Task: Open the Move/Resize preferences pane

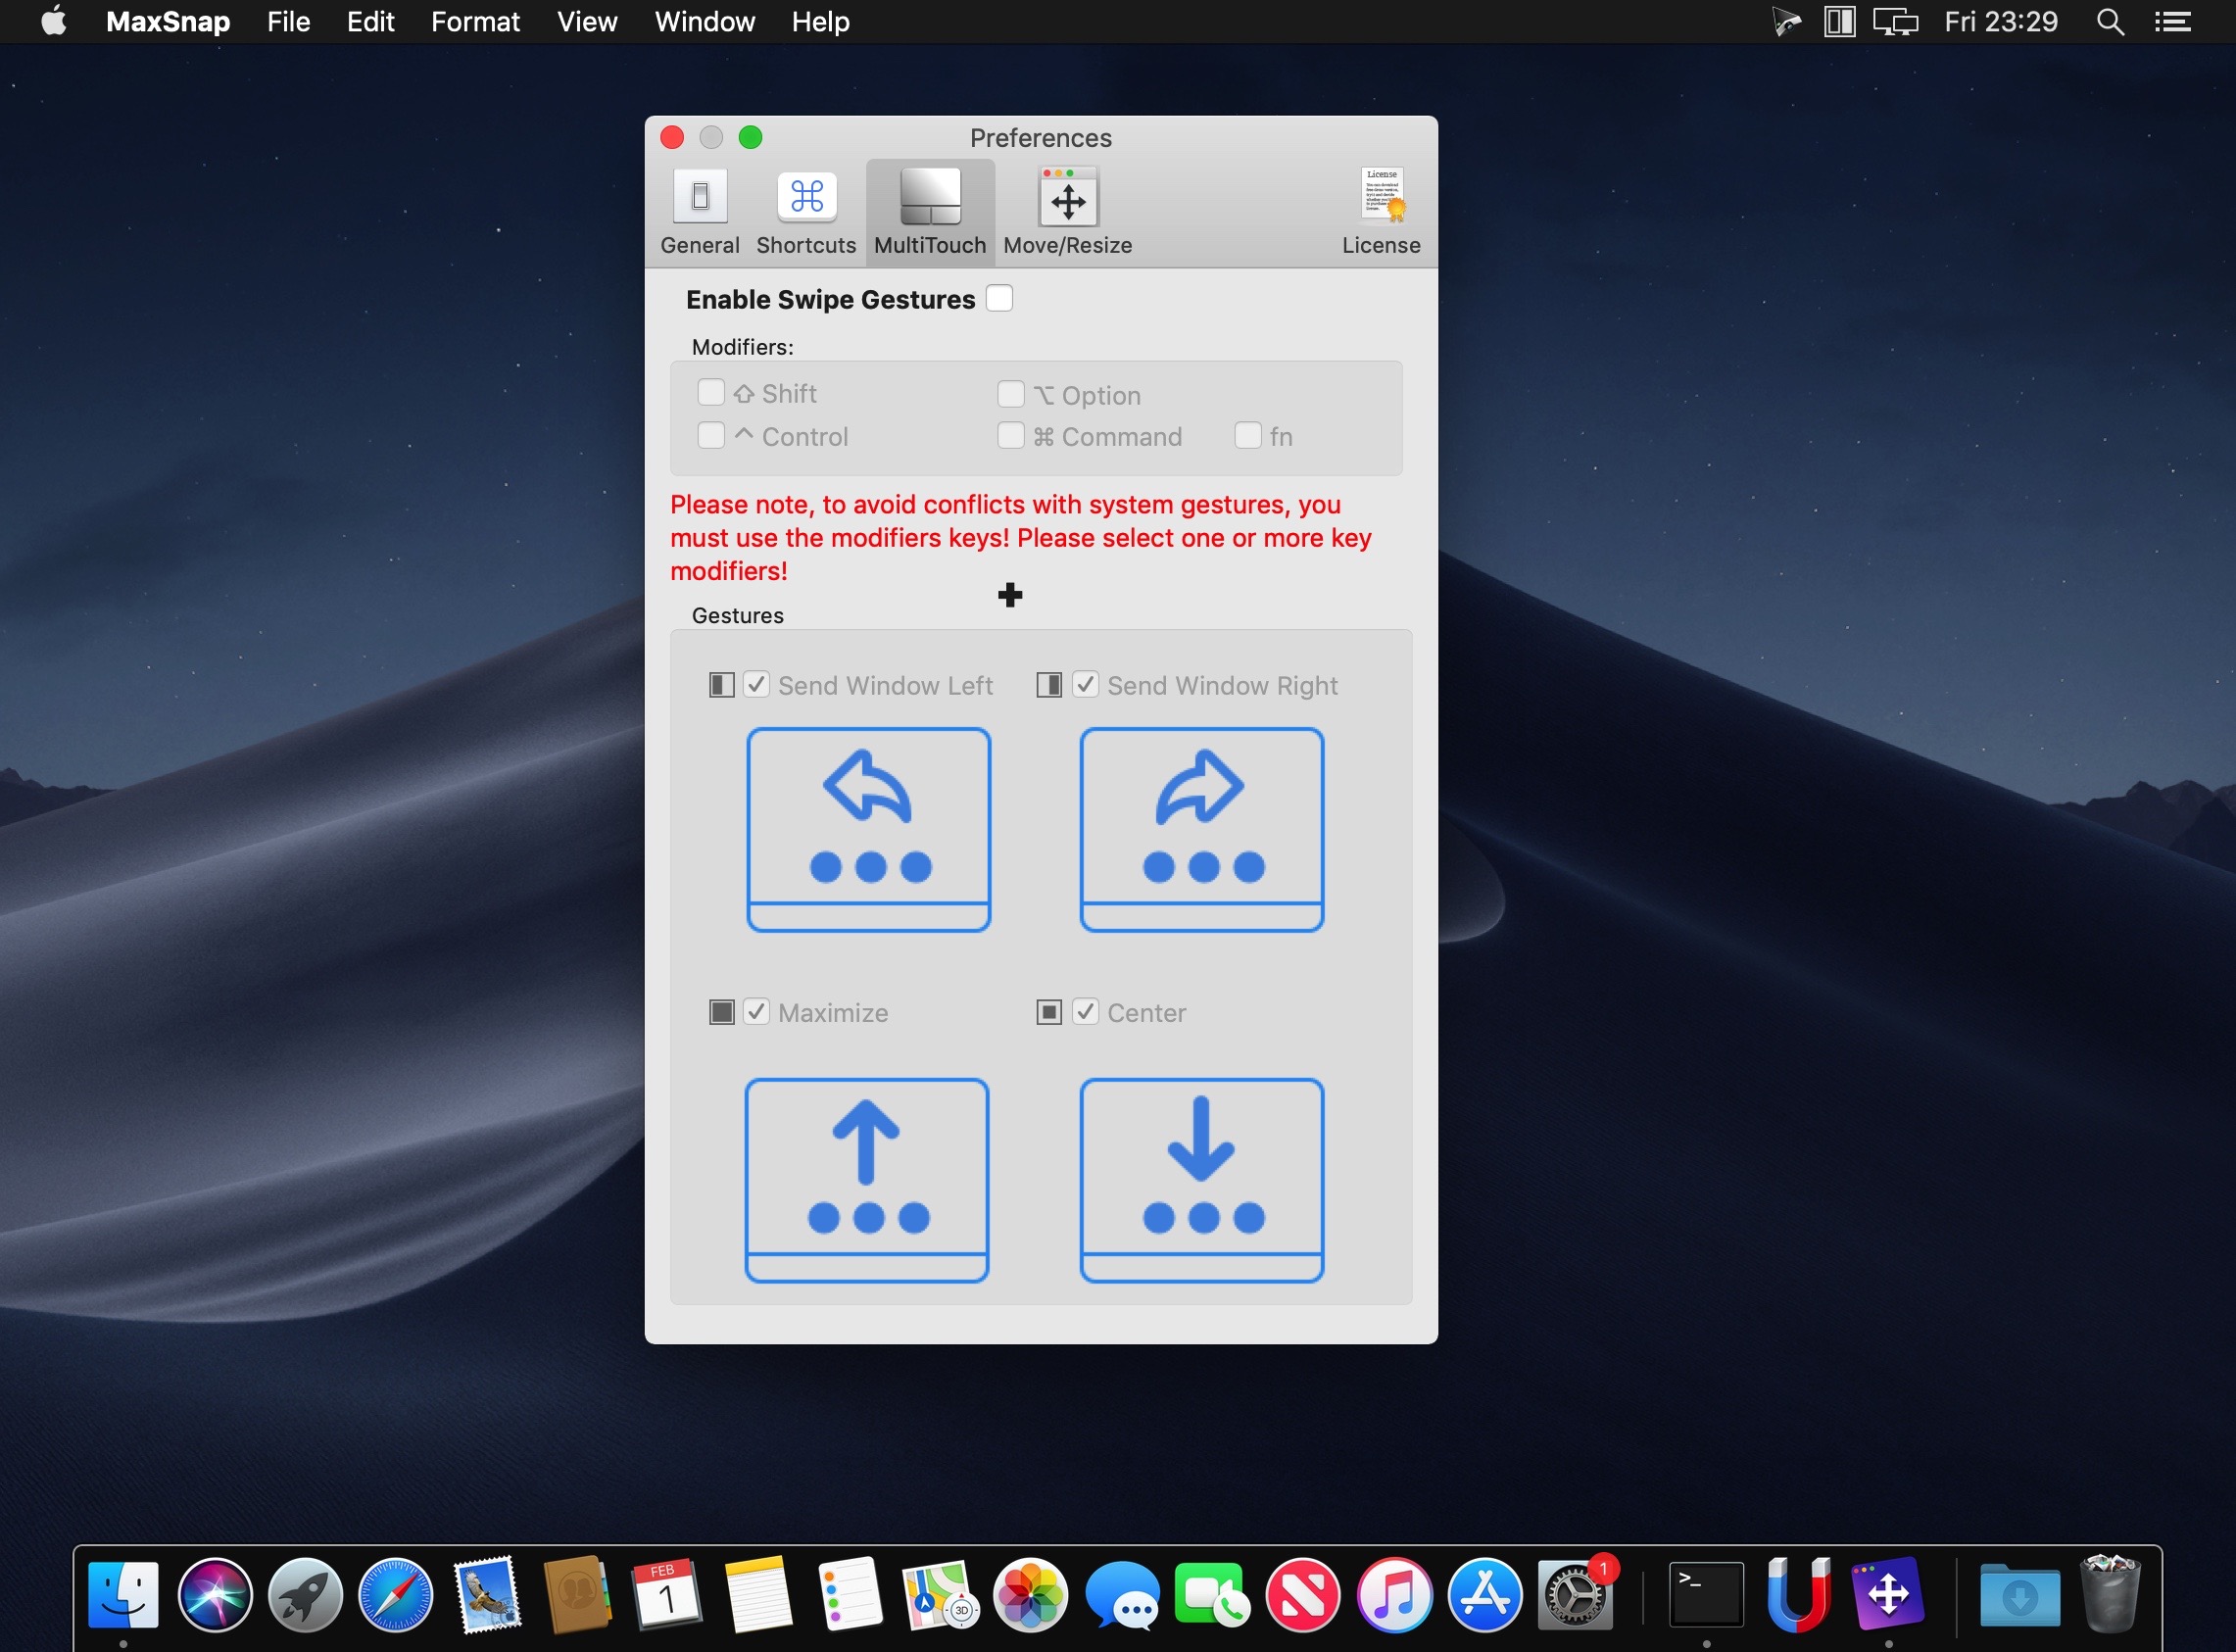Action: coord(1067,212)
